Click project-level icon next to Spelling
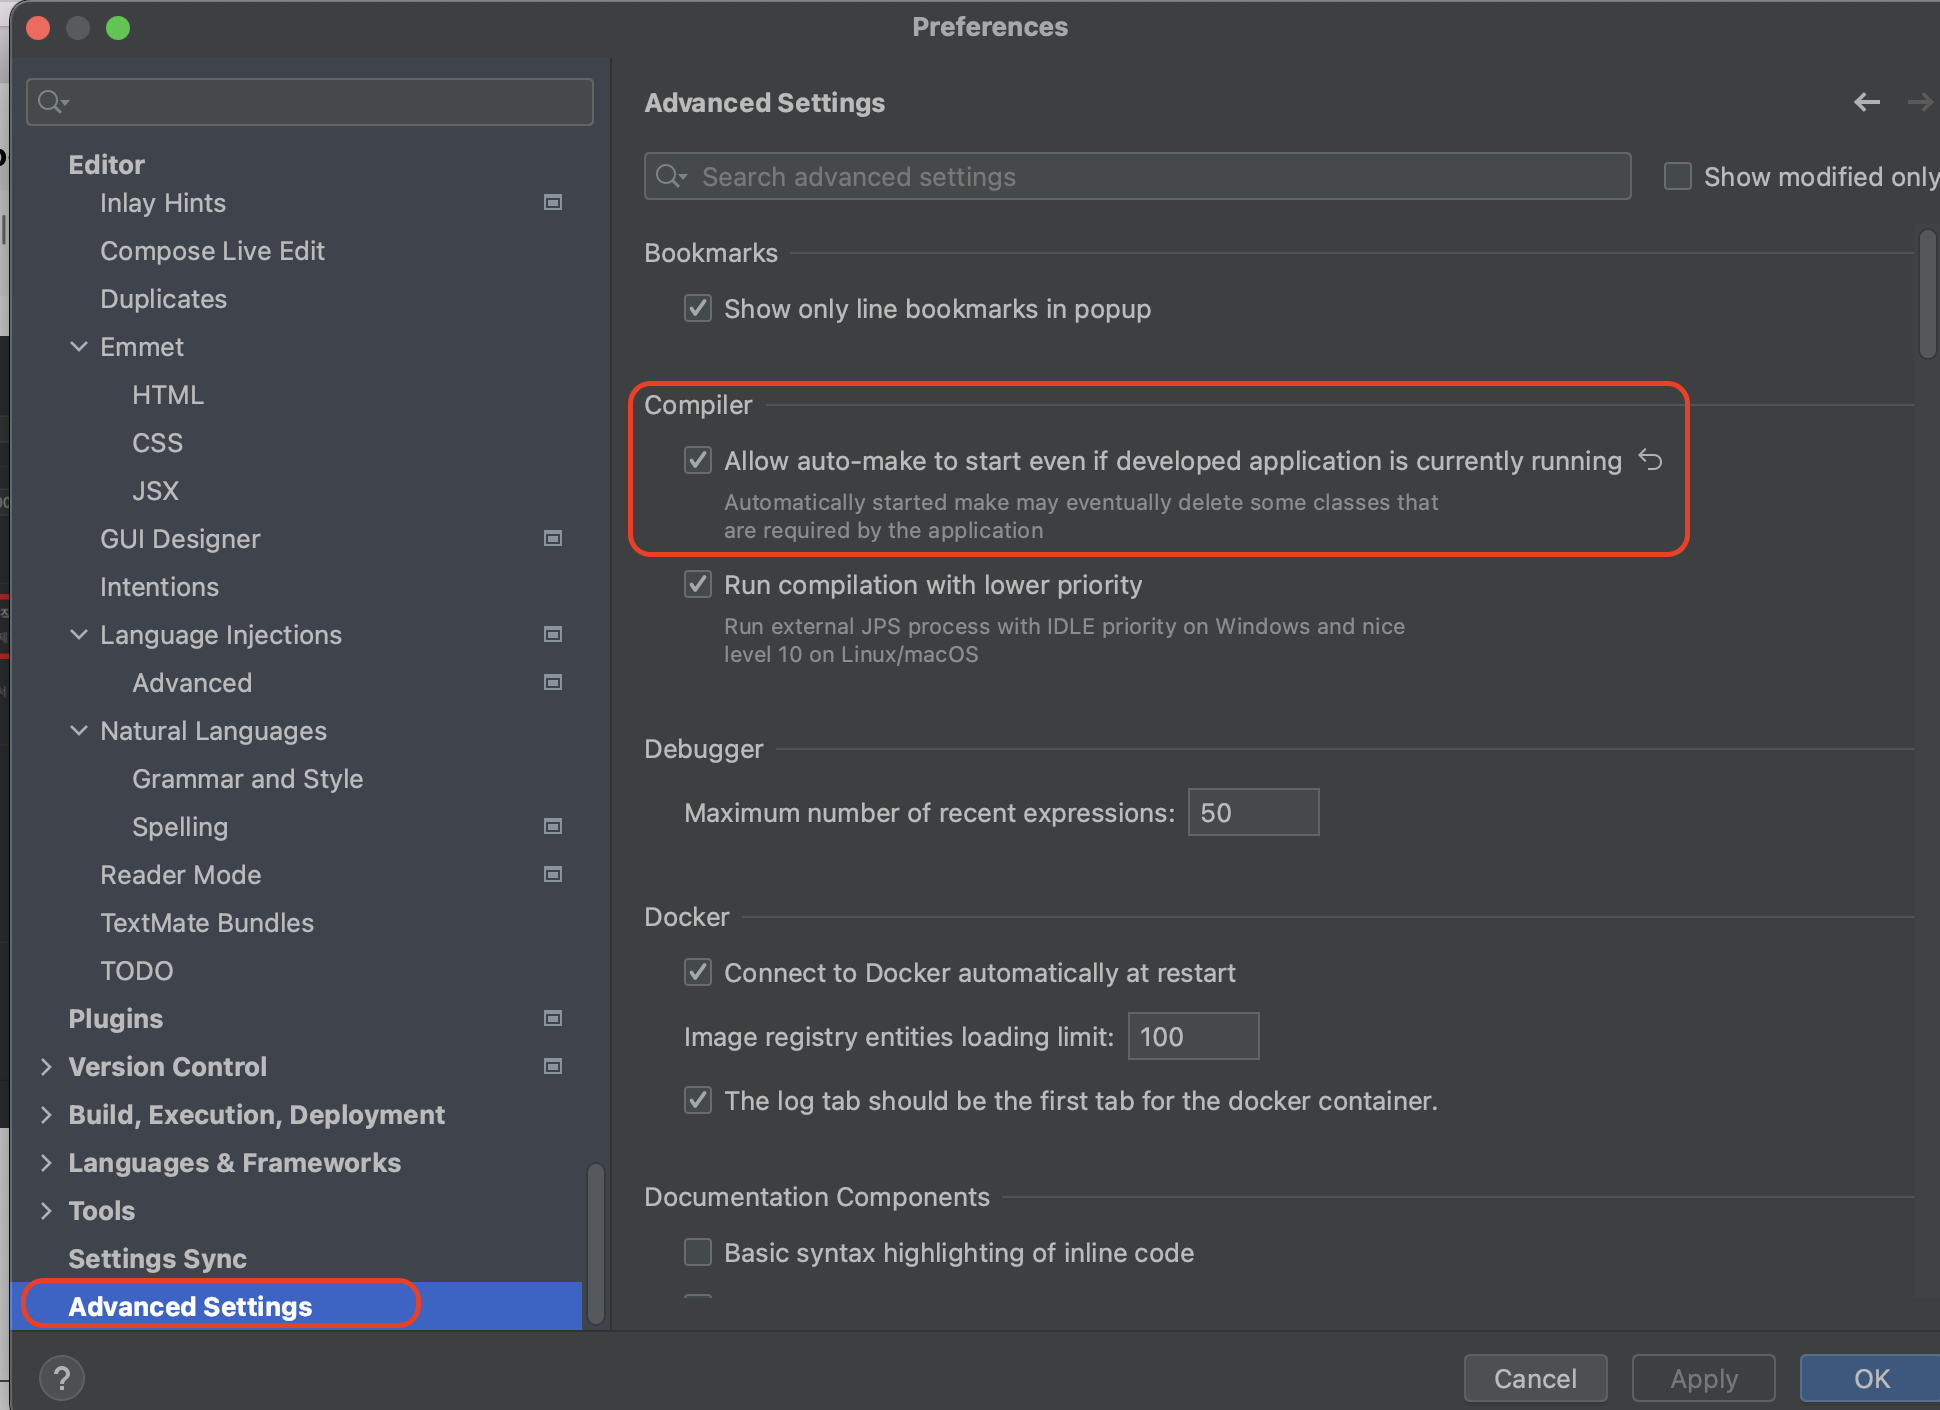 tap(552, 827)
